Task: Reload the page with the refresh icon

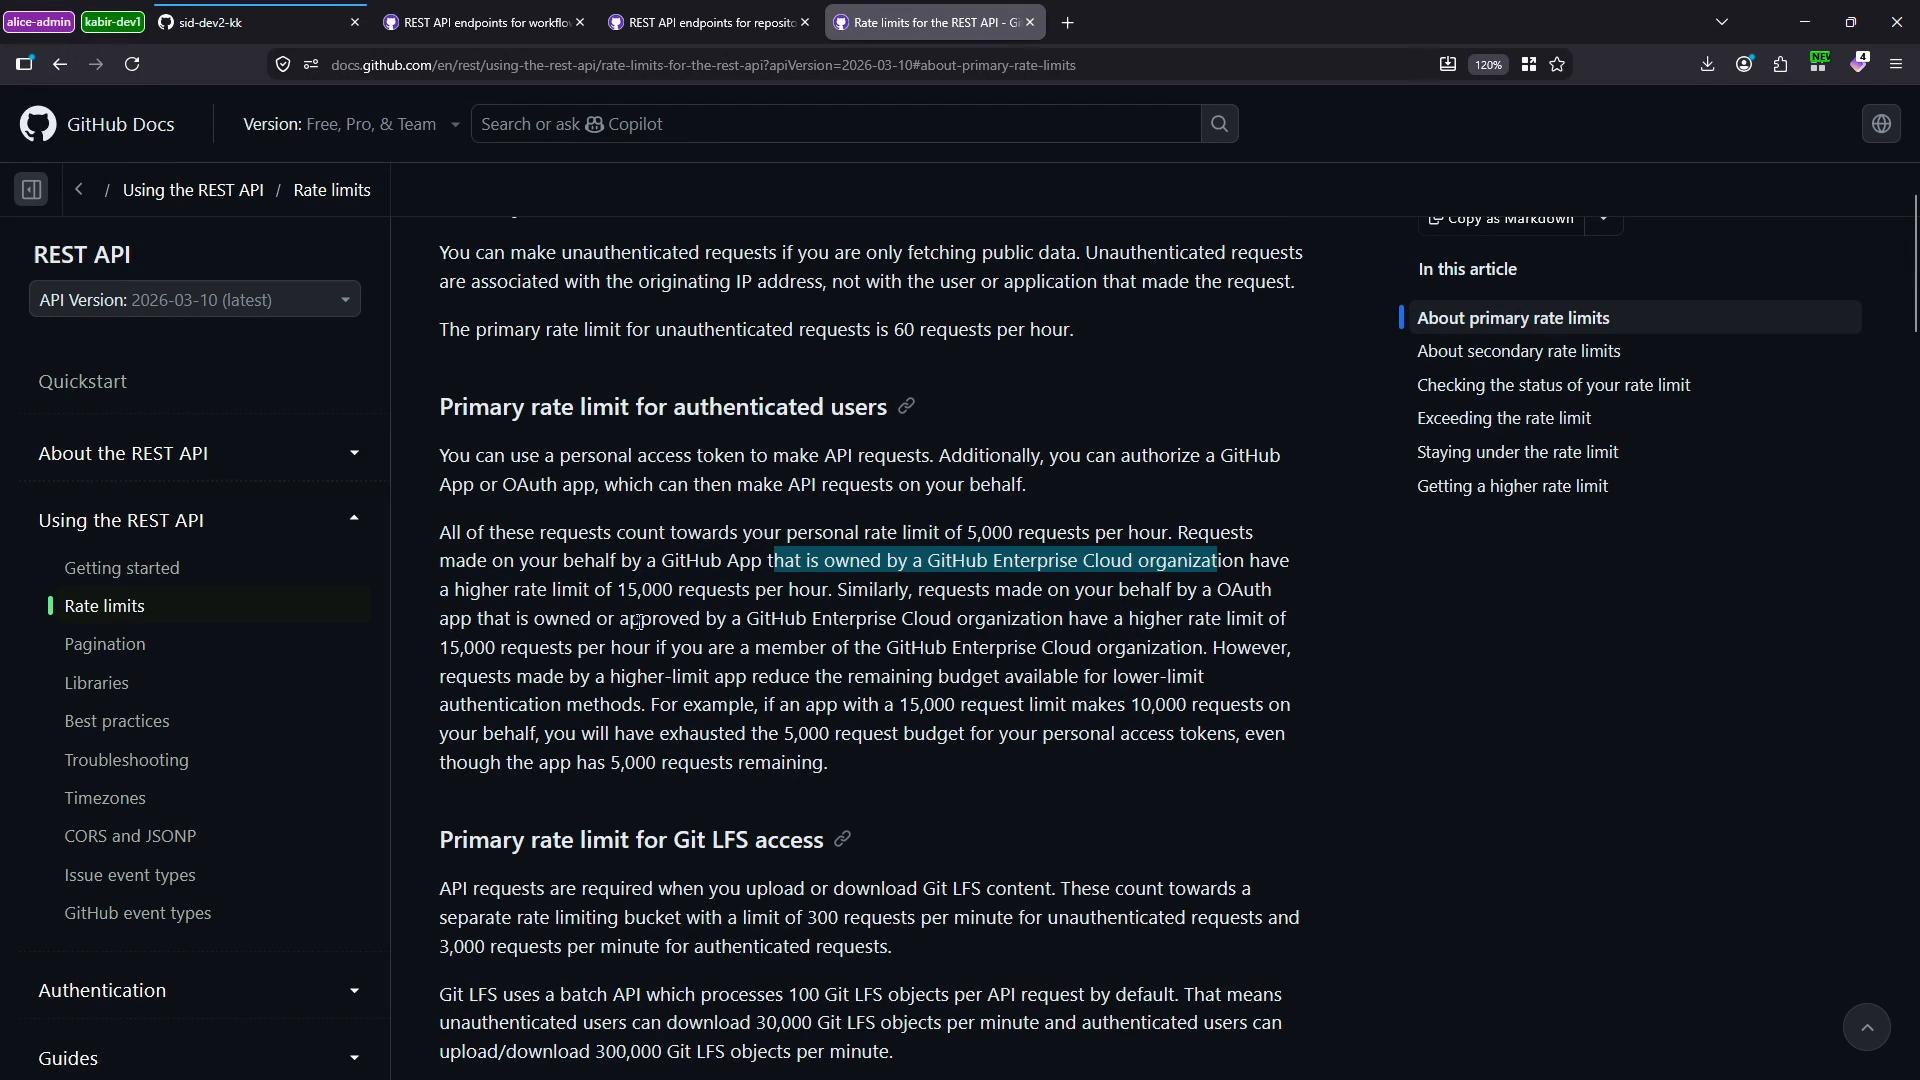Action: (132, 64)
